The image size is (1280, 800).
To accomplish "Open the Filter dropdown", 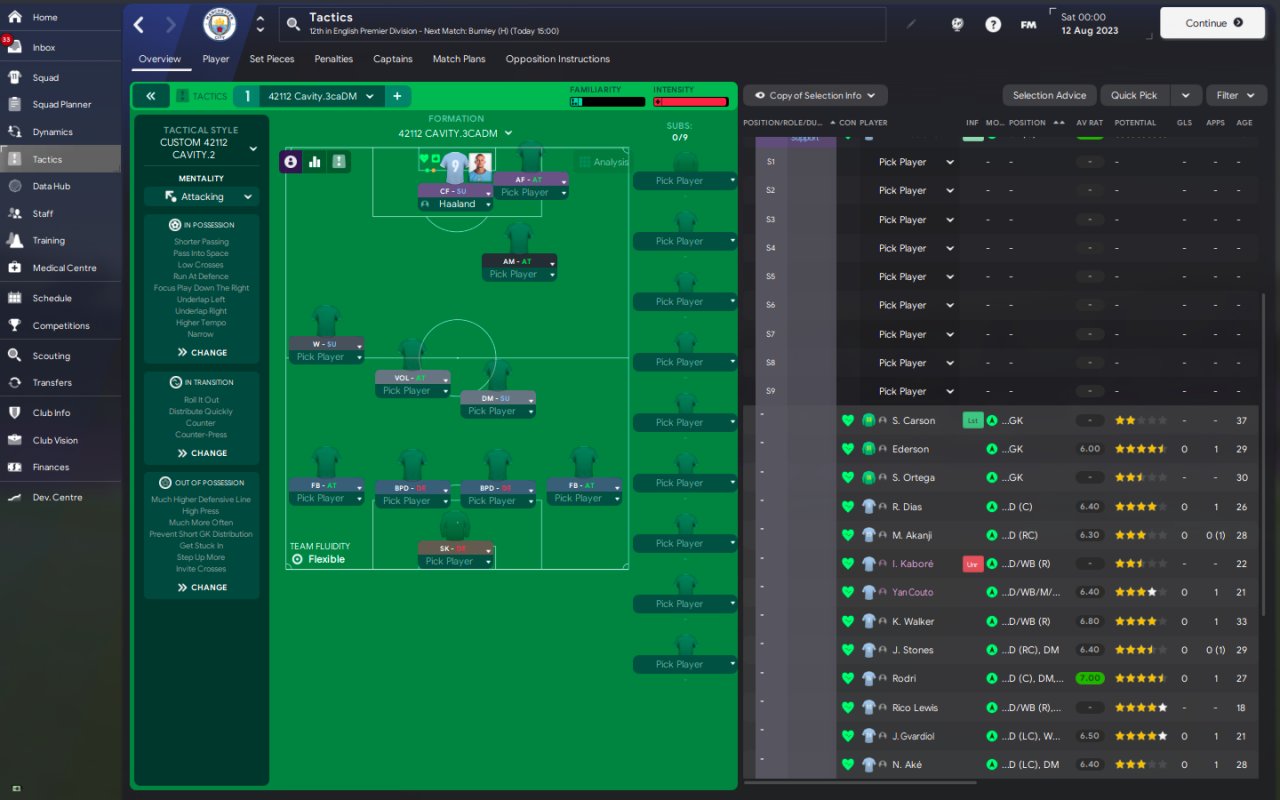I will pos(1236,95).
